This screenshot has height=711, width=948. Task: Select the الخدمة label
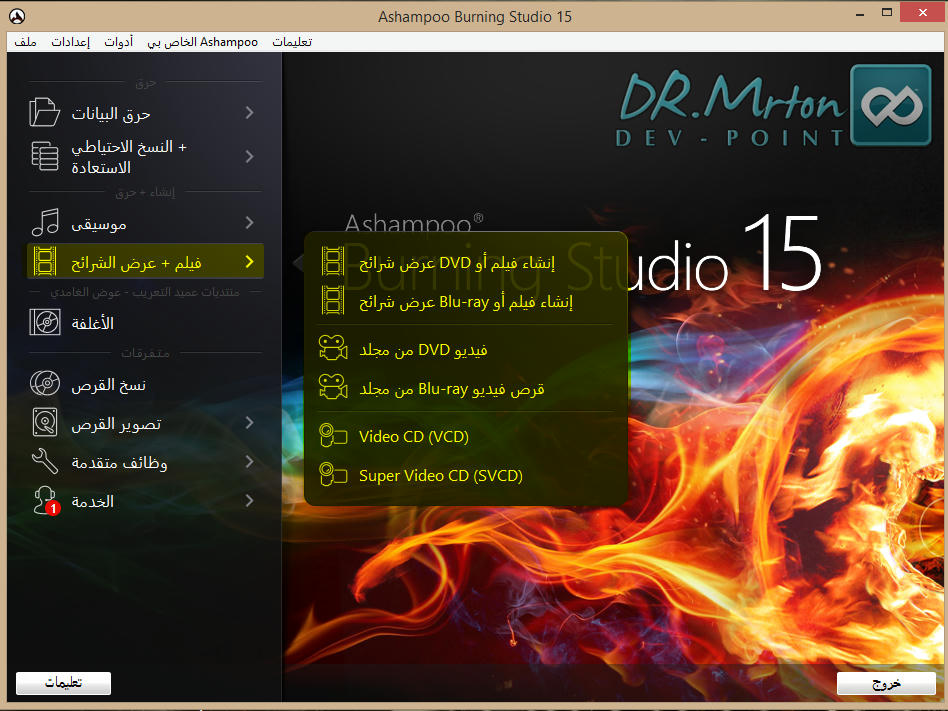pos(93,501)
